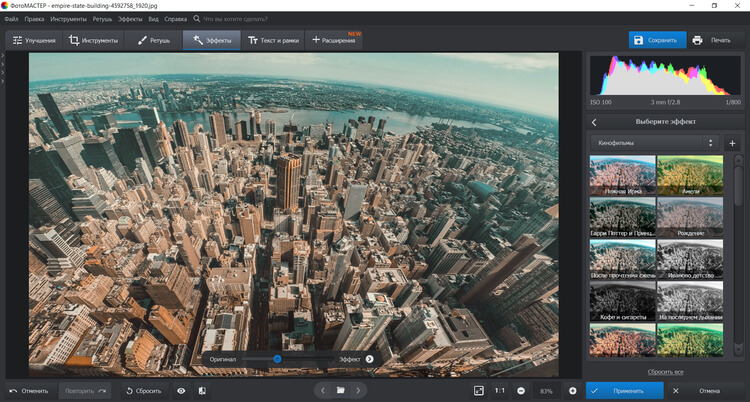Click the Сбросить все link

click(x=665, y=371)
